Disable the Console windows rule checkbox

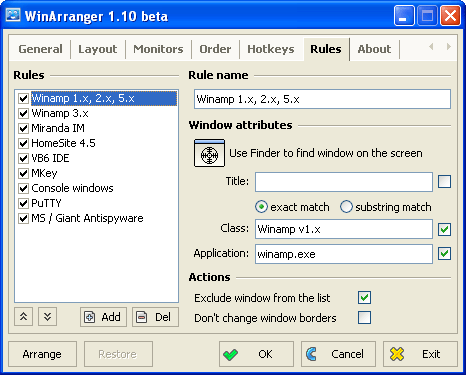pos(23,188)
